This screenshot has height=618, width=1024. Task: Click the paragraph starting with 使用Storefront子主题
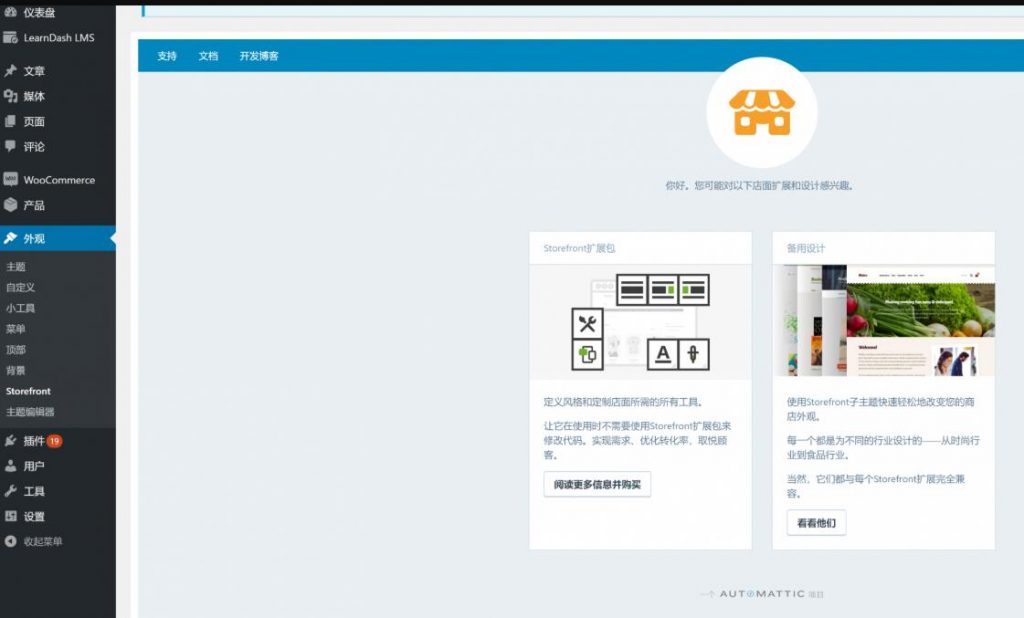(x=880, y=409)
